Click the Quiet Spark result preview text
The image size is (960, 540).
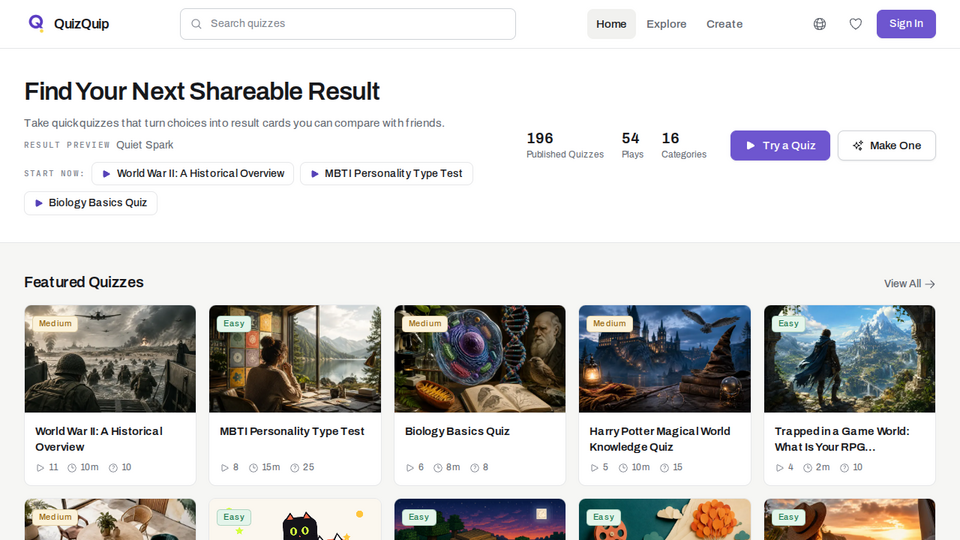pyautogui.click(x=144, y=145)
